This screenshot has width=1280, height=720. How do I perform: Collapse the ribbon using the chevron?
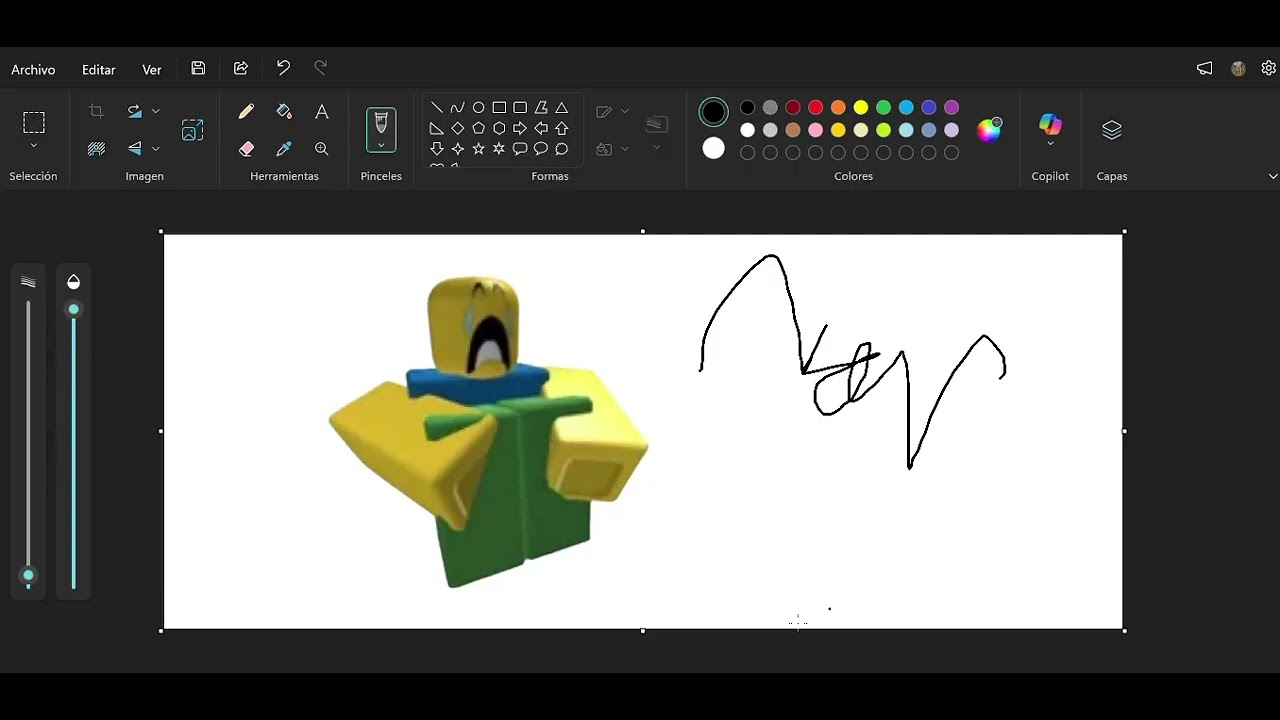tap(1272, 176)
